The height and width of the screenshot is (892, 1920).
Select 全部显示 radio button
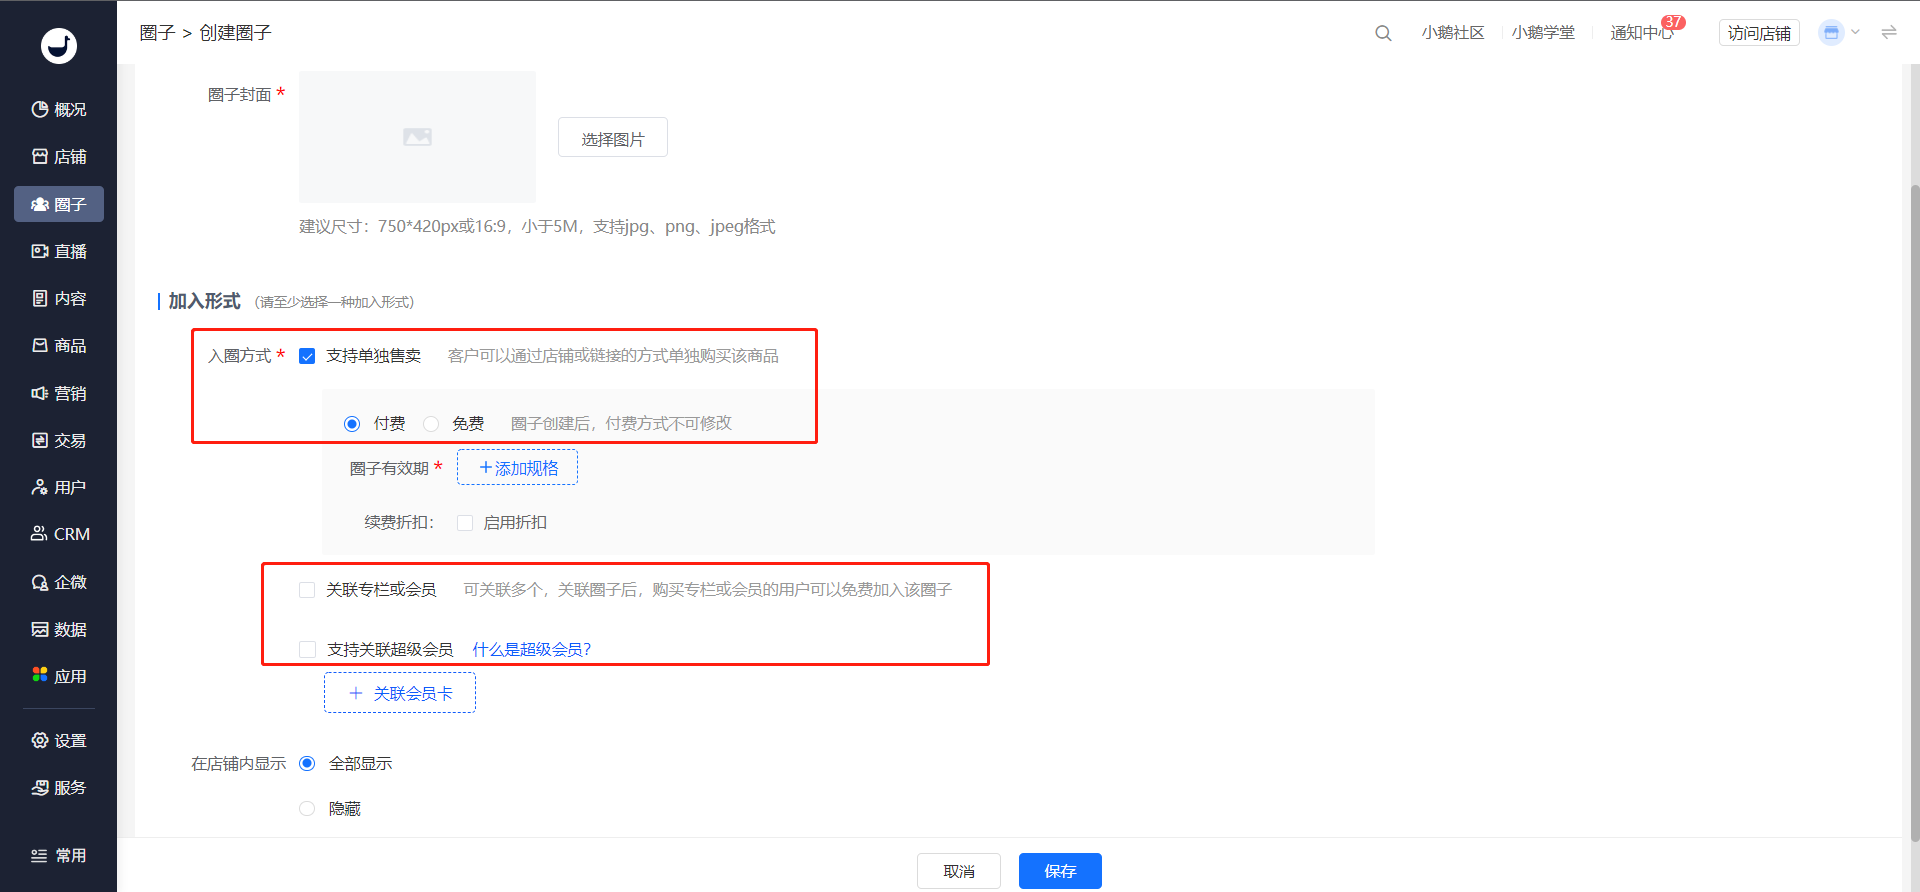[x=307, y=763]
